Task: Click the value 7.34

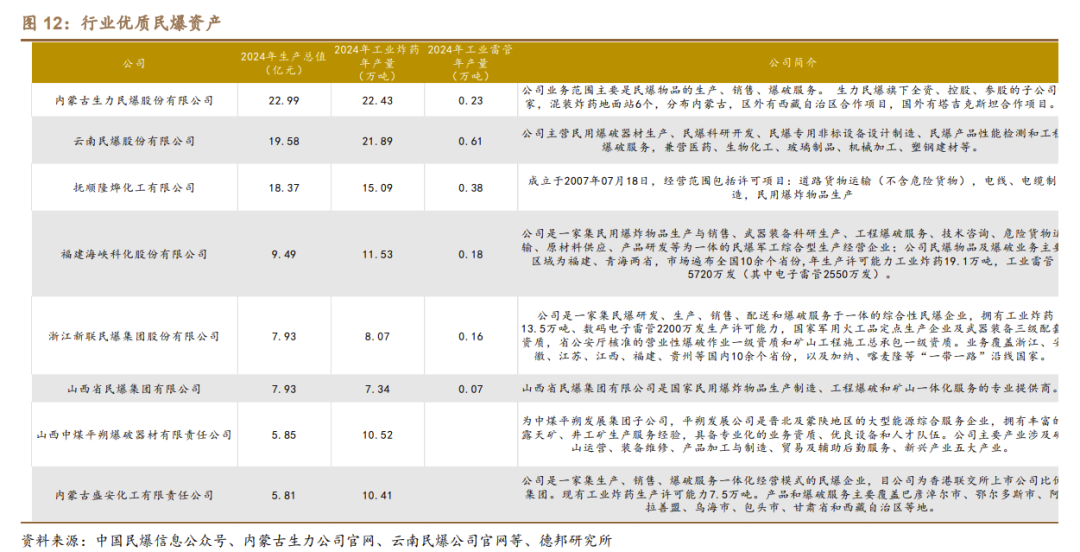Action: [377, 389]
